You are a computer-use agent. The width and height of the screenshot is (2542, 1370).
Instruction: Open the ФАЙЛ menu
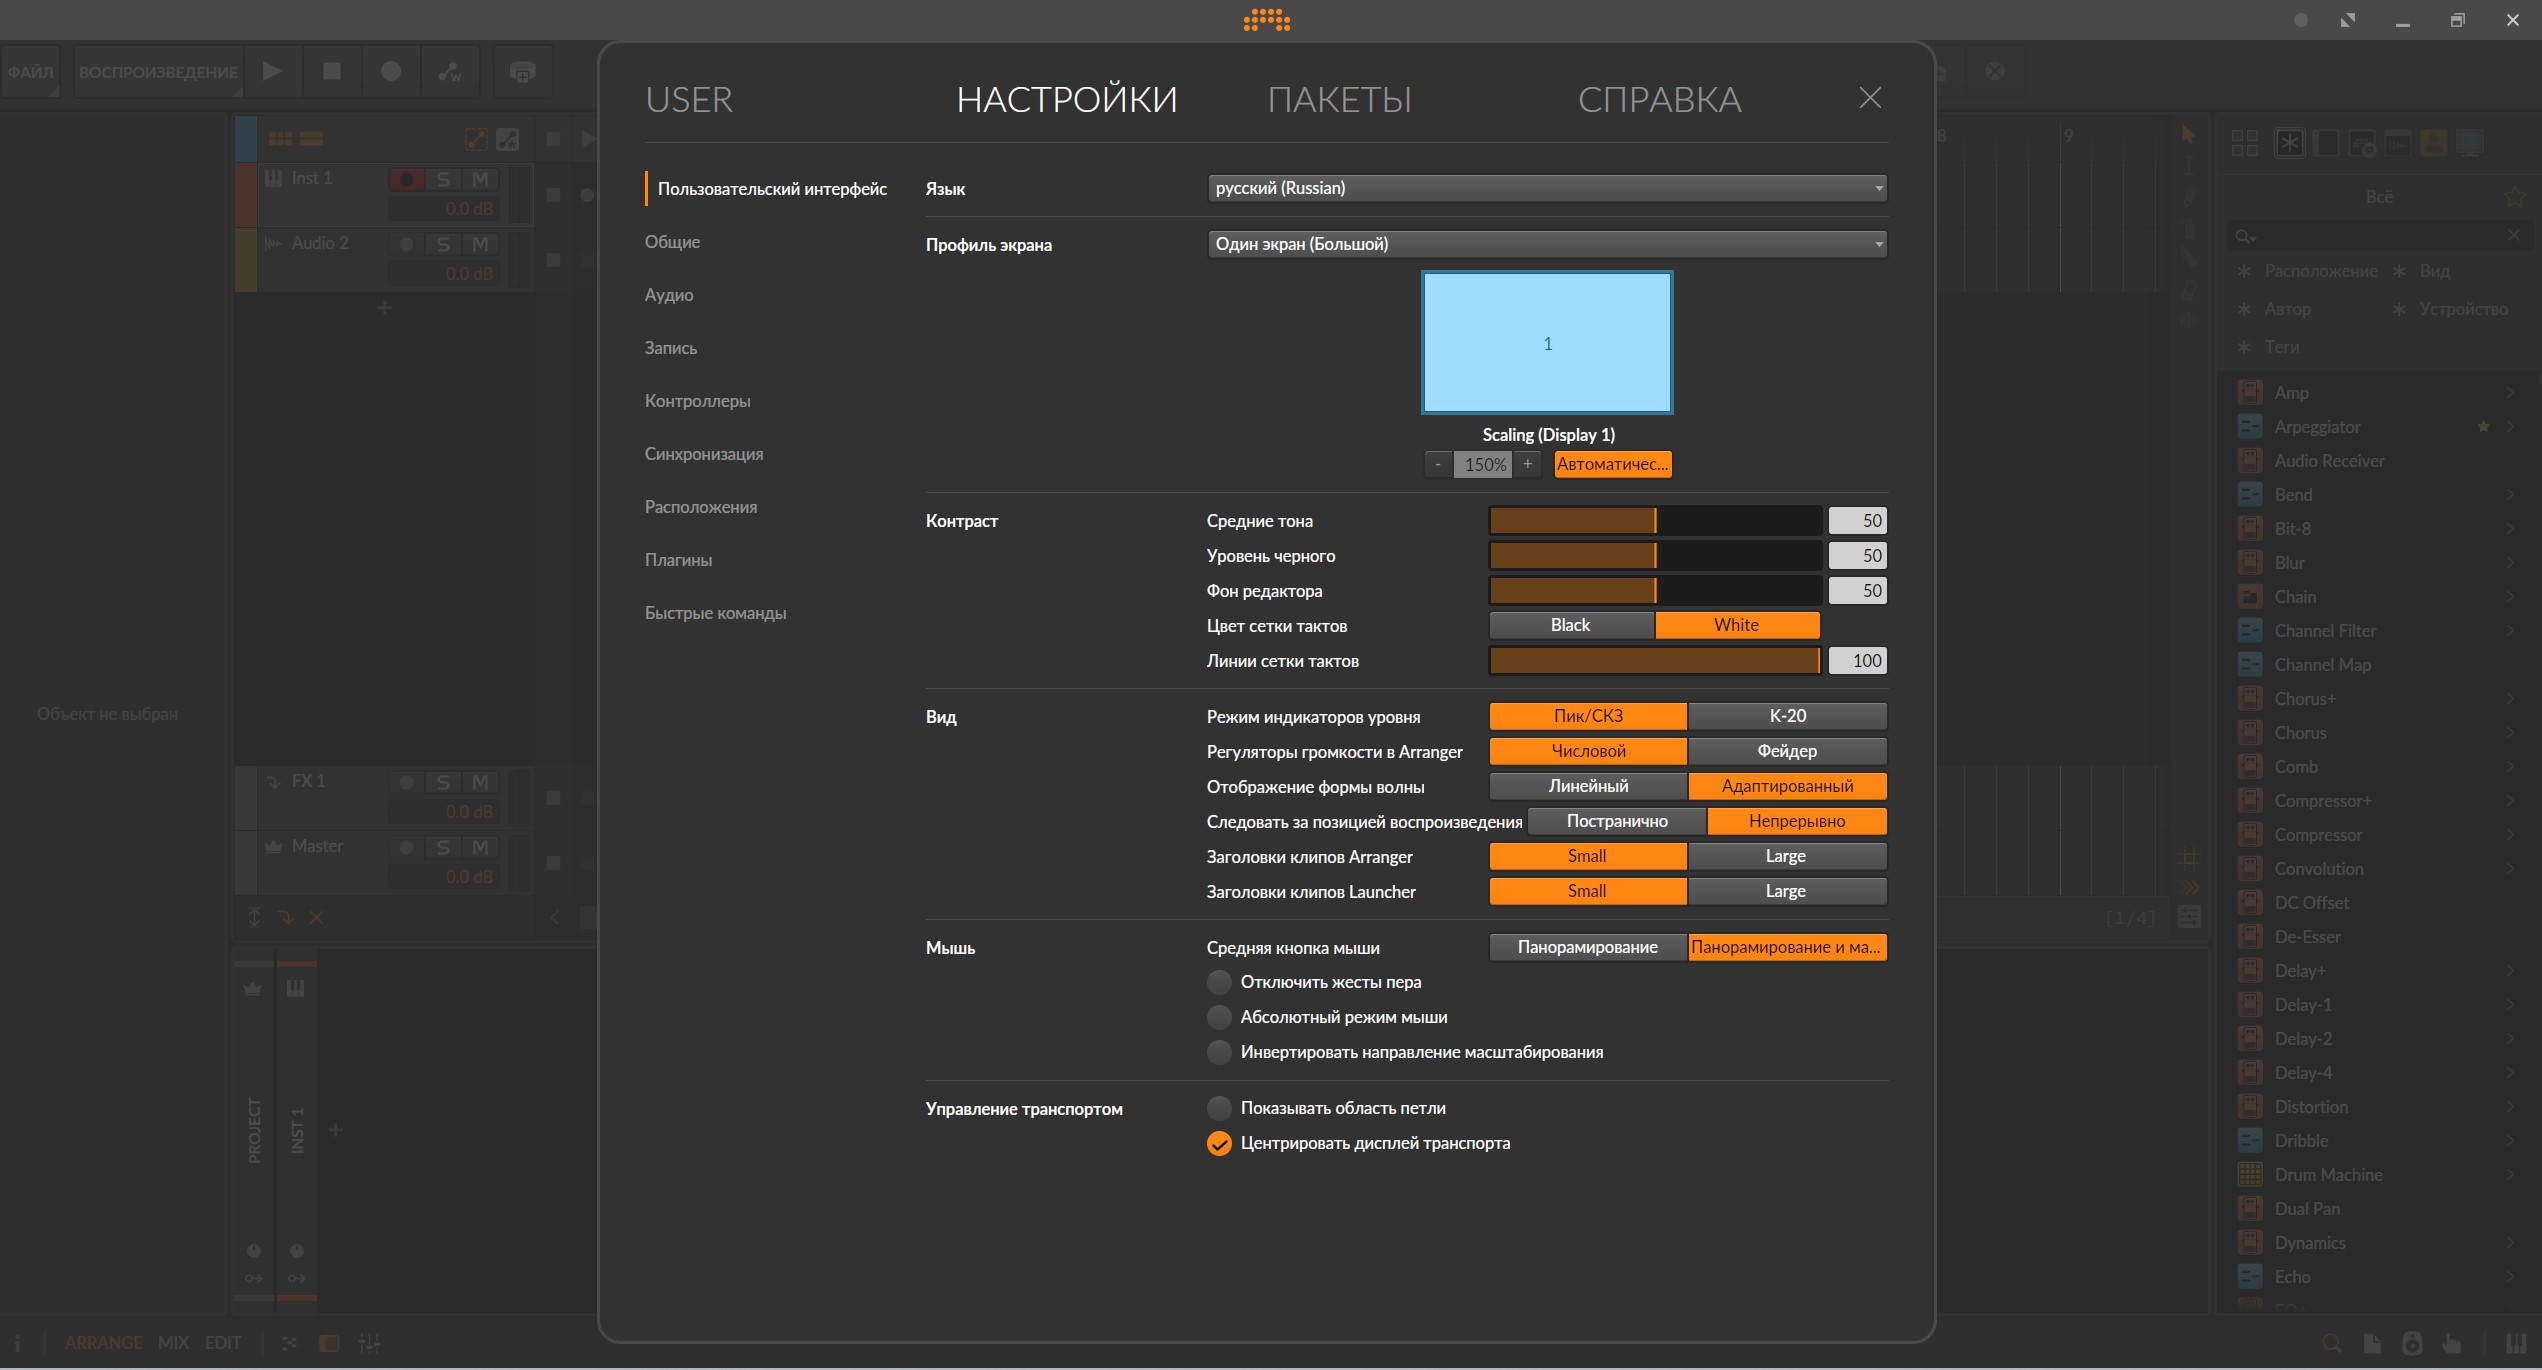point(30,72)
